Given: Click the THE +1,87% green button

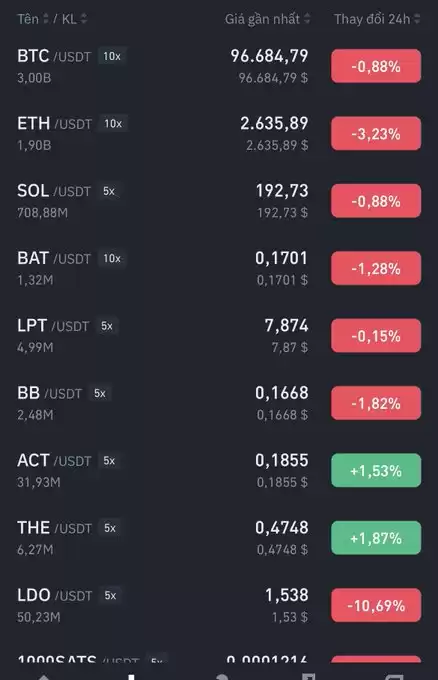Looking at the screenshot, I should (376, 538).
